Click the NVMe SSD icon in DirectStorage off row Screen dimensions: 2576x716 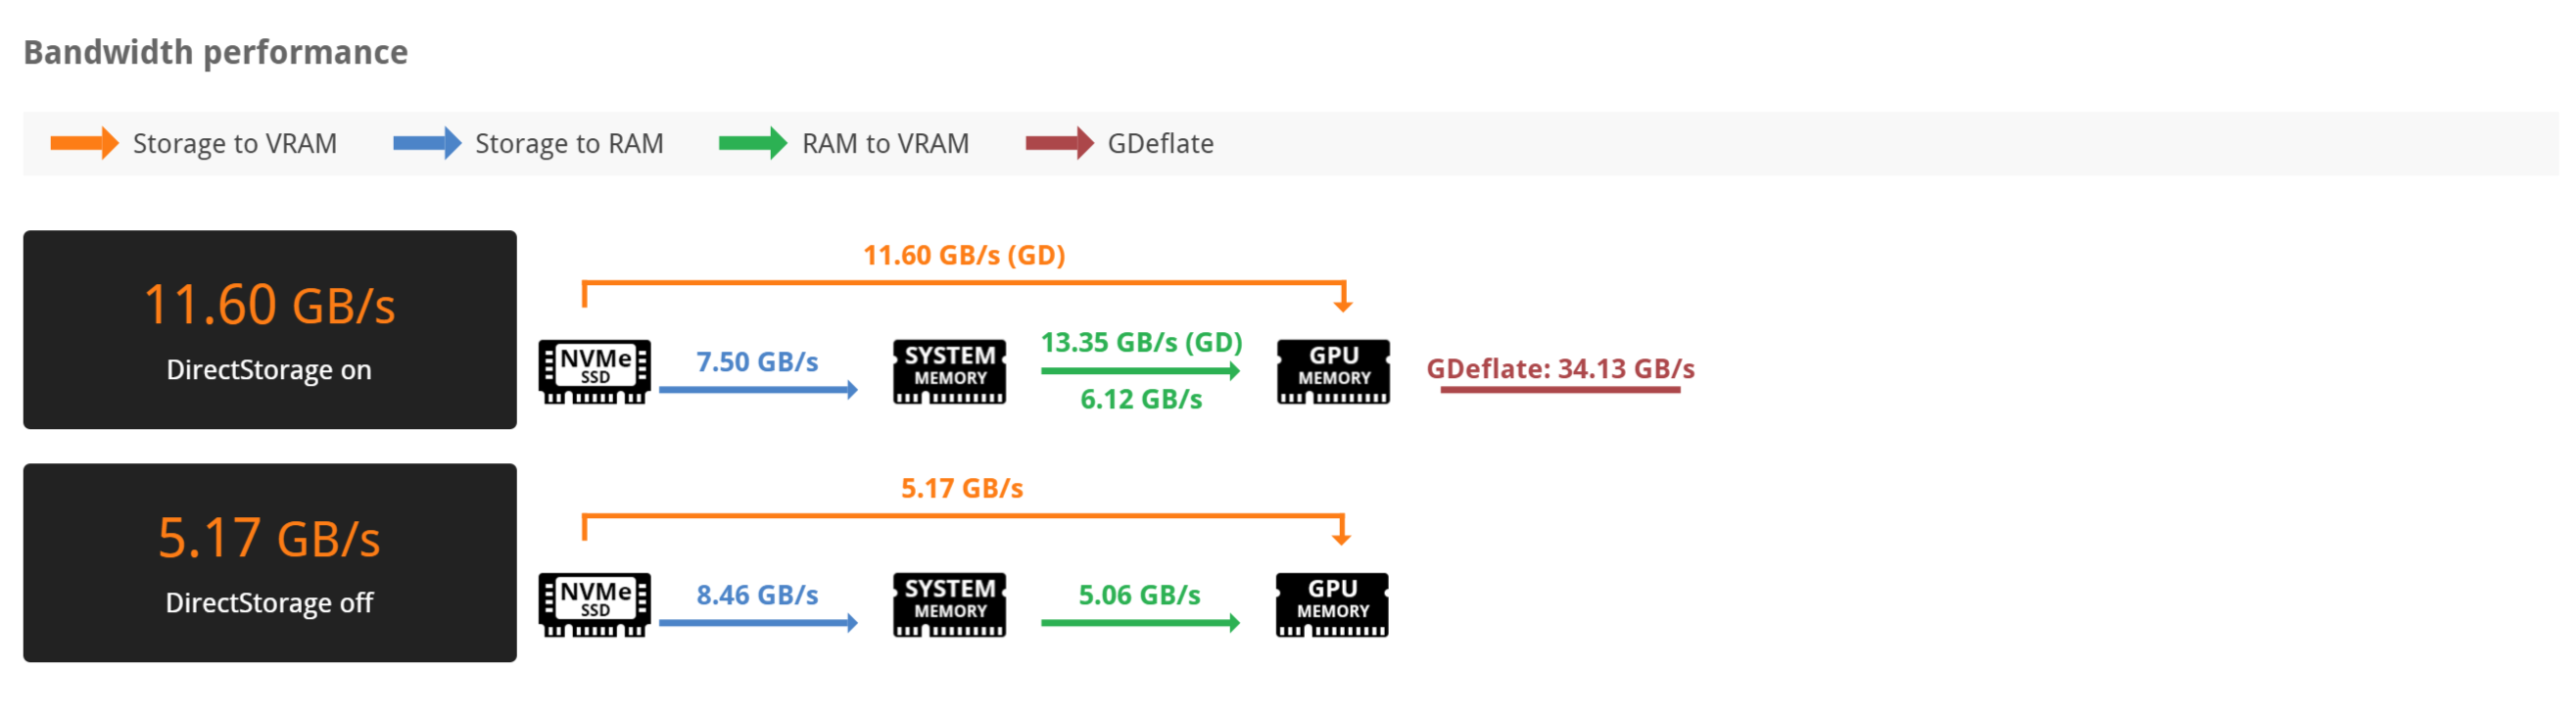[x=594, y=604]
